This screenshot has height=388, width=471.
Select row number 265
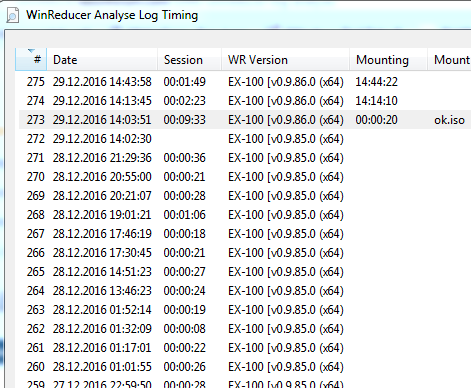point(36,272)
